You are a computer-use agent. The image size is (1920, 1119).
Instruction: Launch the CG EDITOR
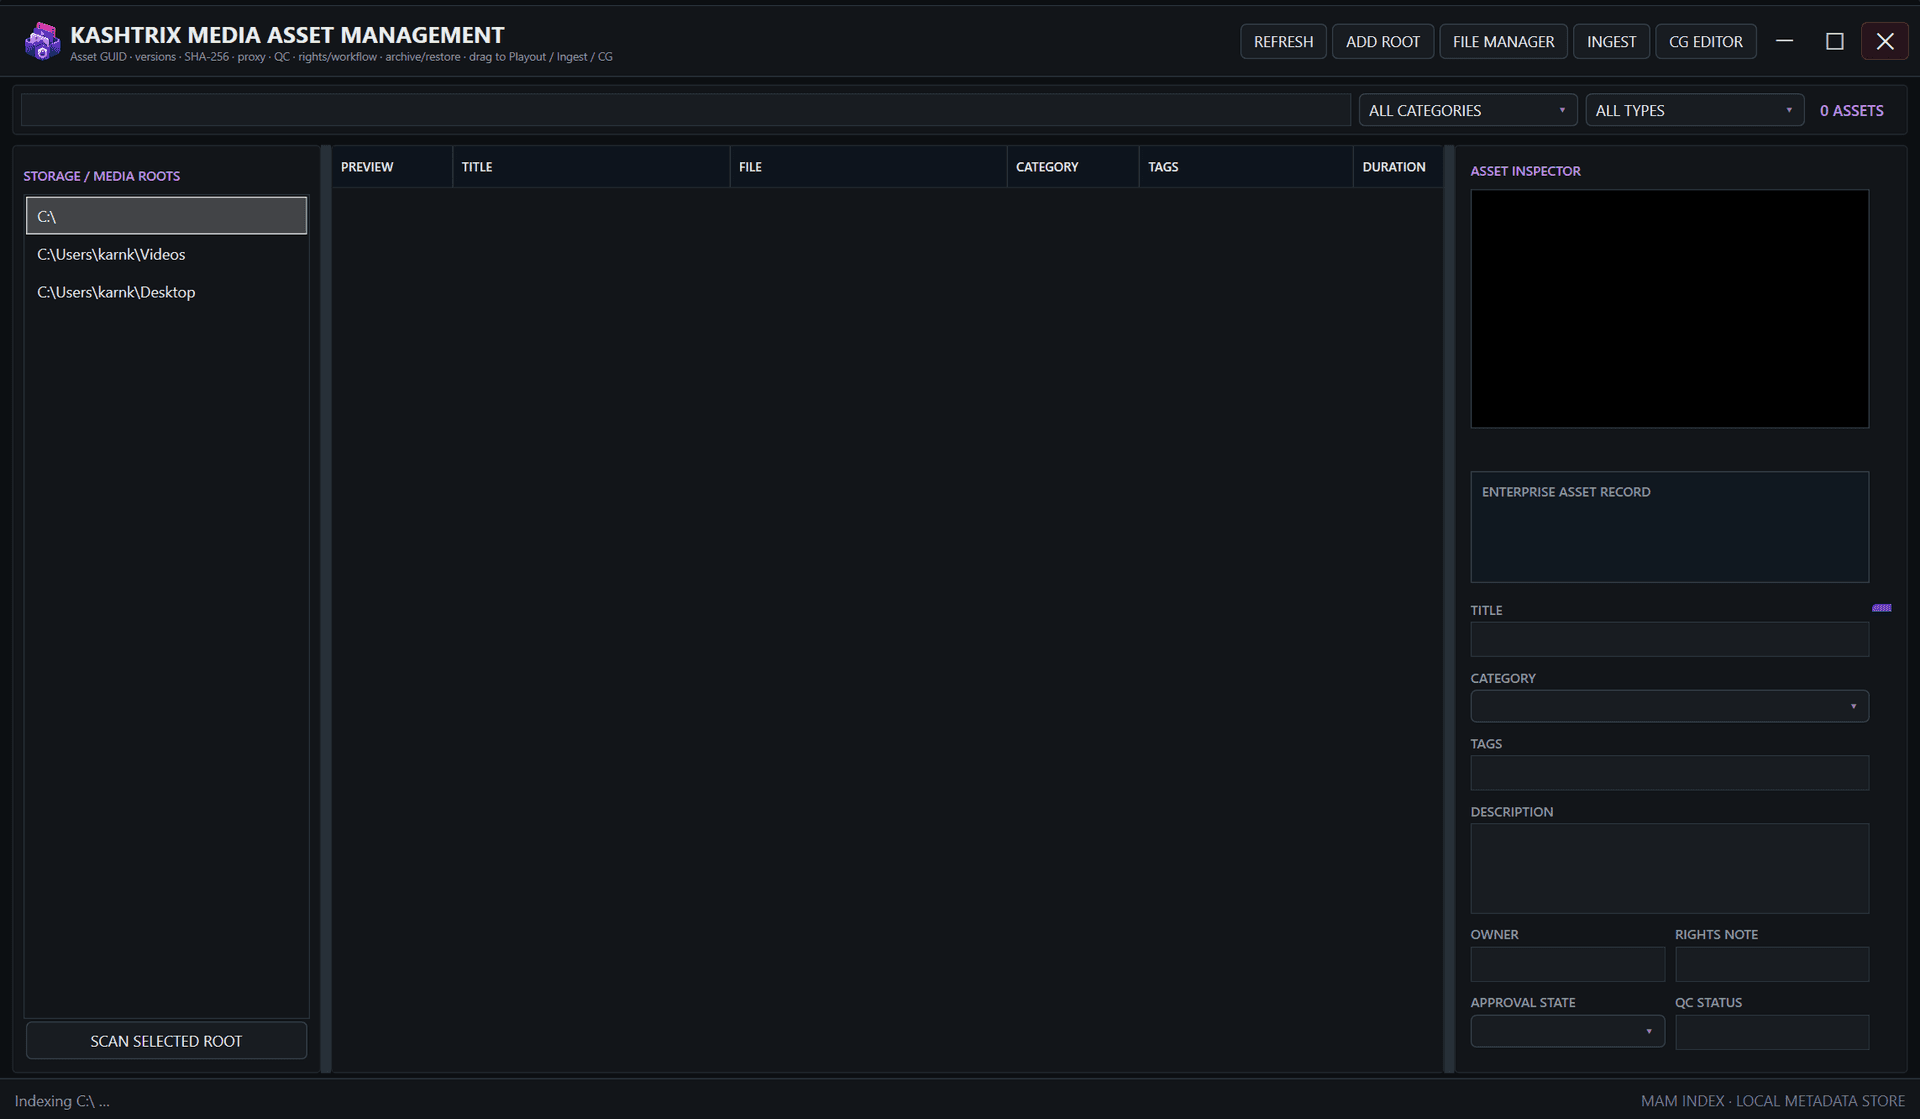(1705, 41)
